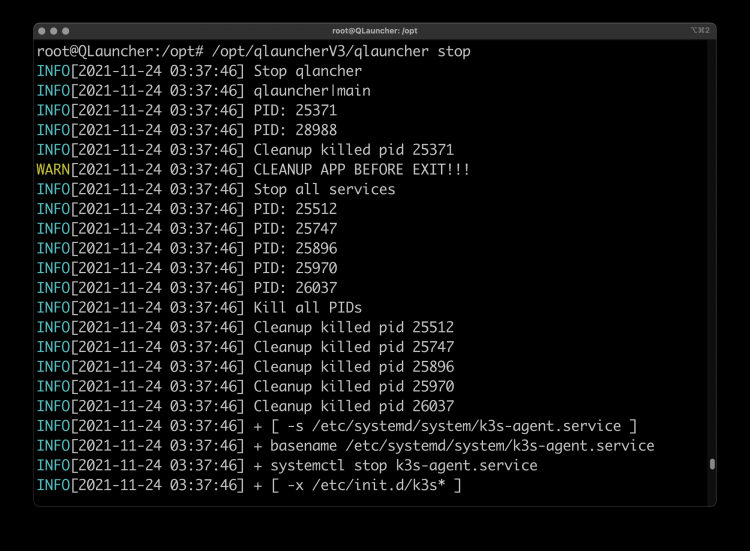750x551 pixels.
Task: Click the yellow WARN log level label
Action: (52, 169)
